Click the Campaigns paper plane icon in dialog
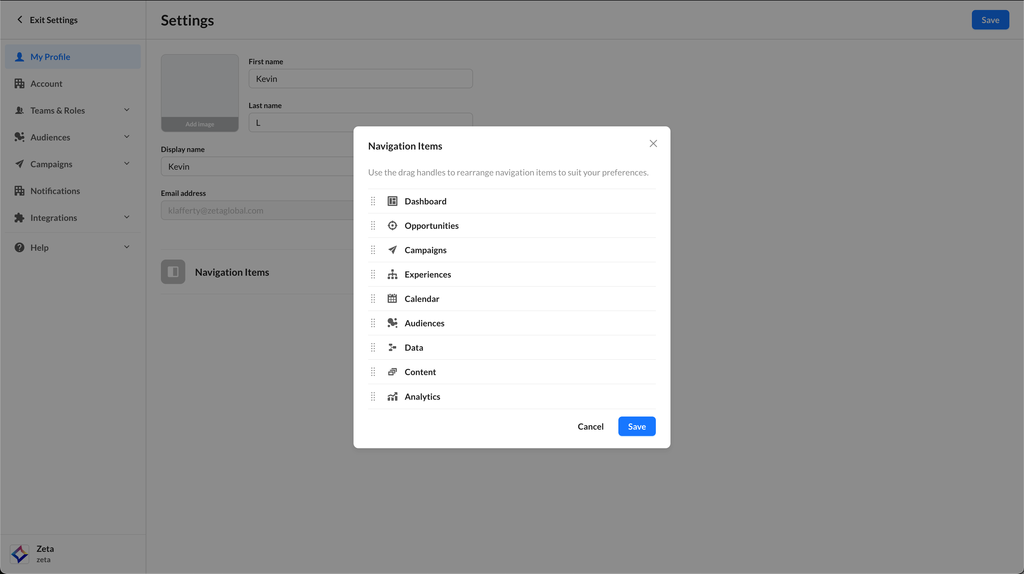Image resolution: width=1024 pixels, height=574 pixels. point(393,250)
